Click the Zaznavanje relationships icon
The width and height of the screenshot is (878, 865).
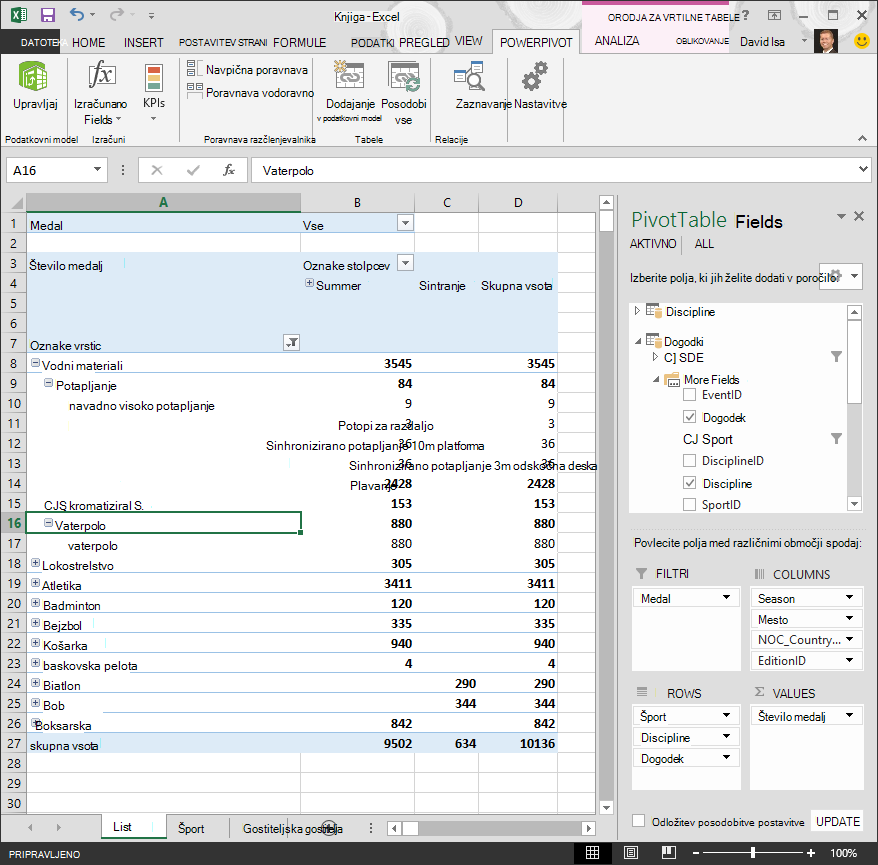click(470, 76)
